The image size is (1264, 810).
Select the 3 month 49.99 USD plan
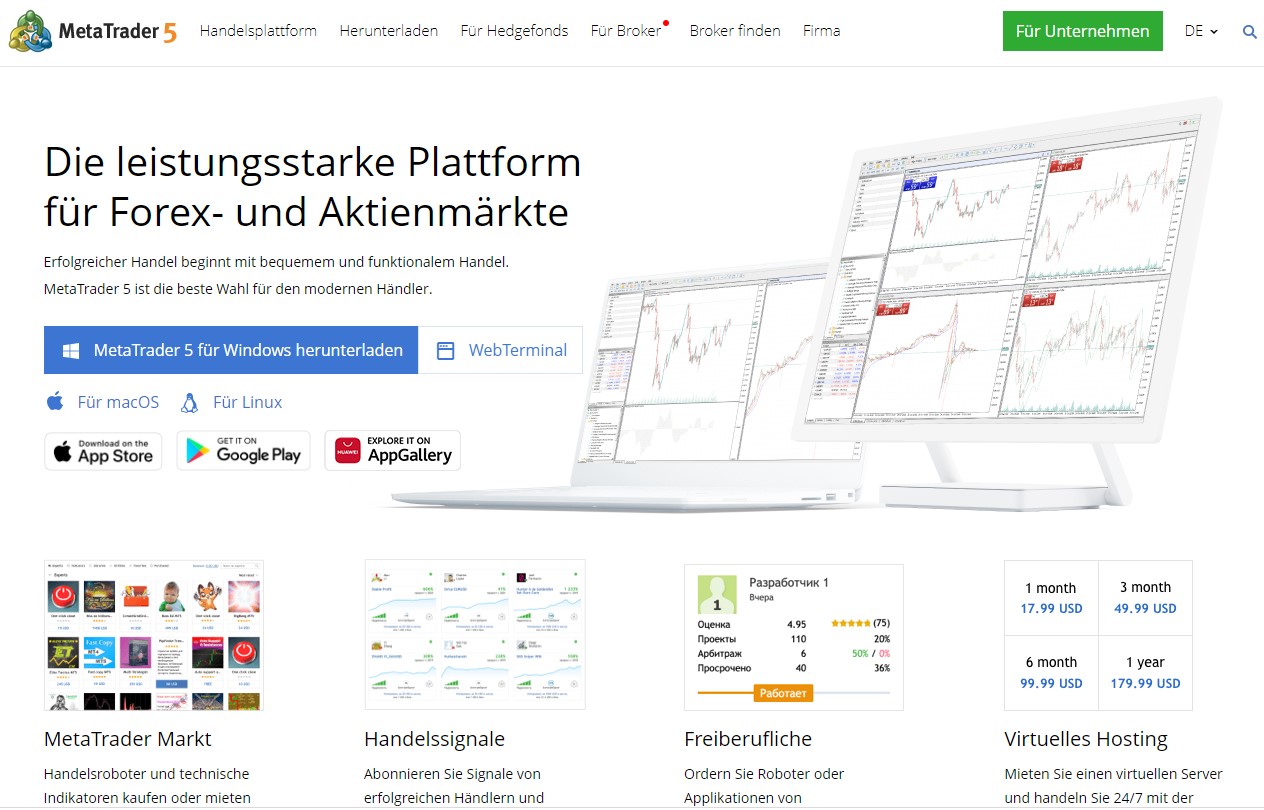[x=1145, y=598]
